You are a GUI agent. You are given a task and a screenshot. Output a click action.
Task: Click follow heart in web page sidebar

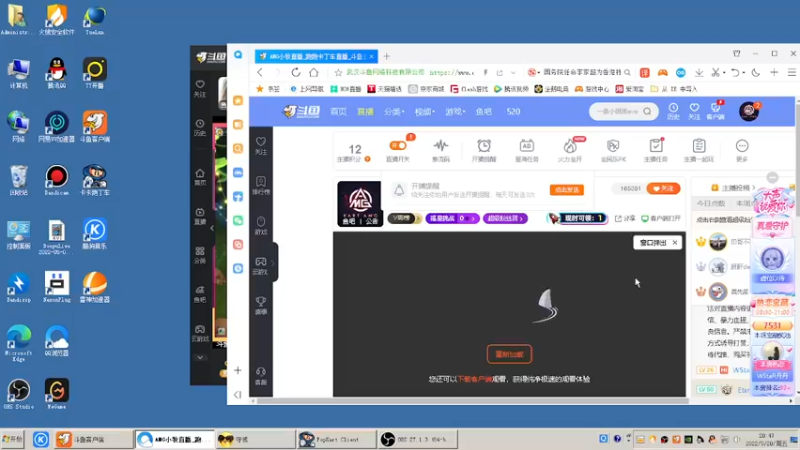261,145
